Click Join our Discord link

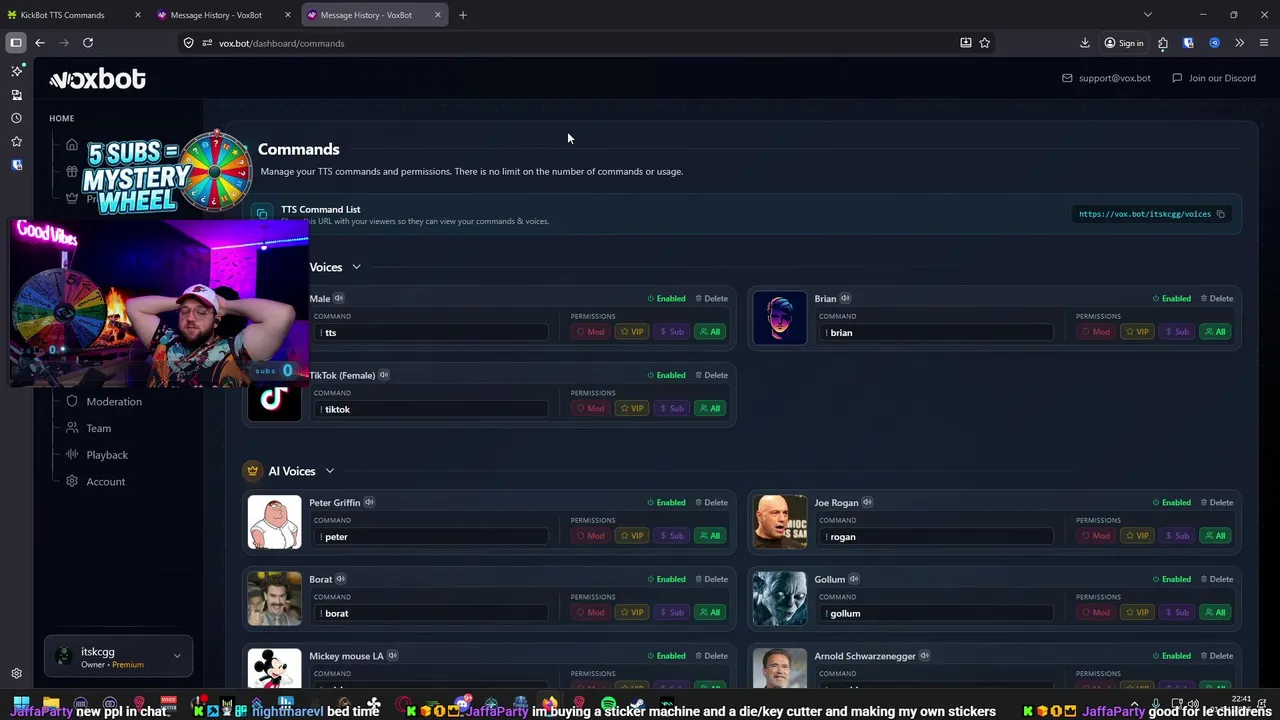[1214, 78]
